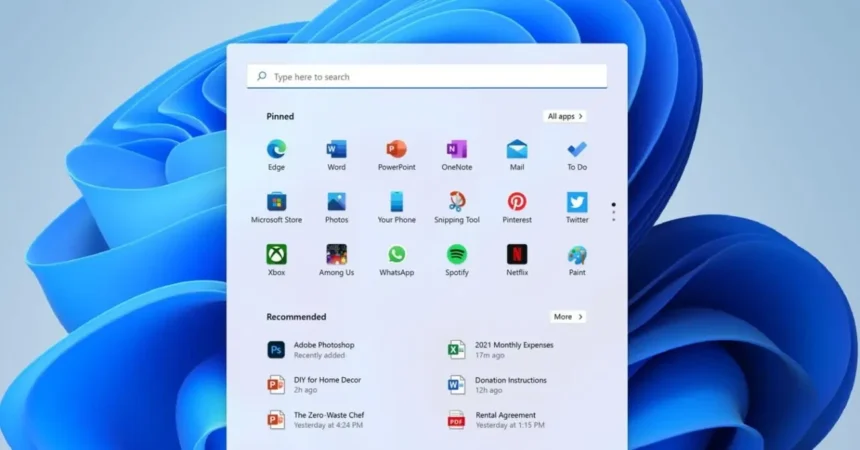Launch the Photos app
The image size is (860, 450).
tap(336, 207)
